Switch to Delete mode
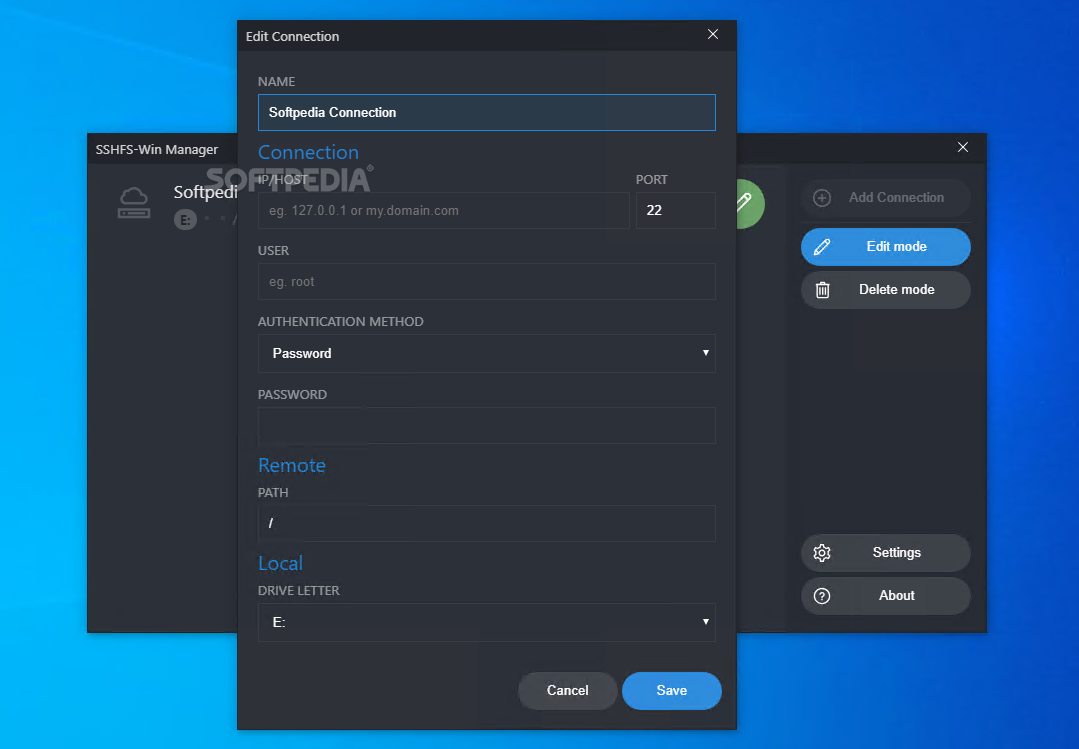The height and width of the screenshot is (749, 1079). click(x=886, y=290)
